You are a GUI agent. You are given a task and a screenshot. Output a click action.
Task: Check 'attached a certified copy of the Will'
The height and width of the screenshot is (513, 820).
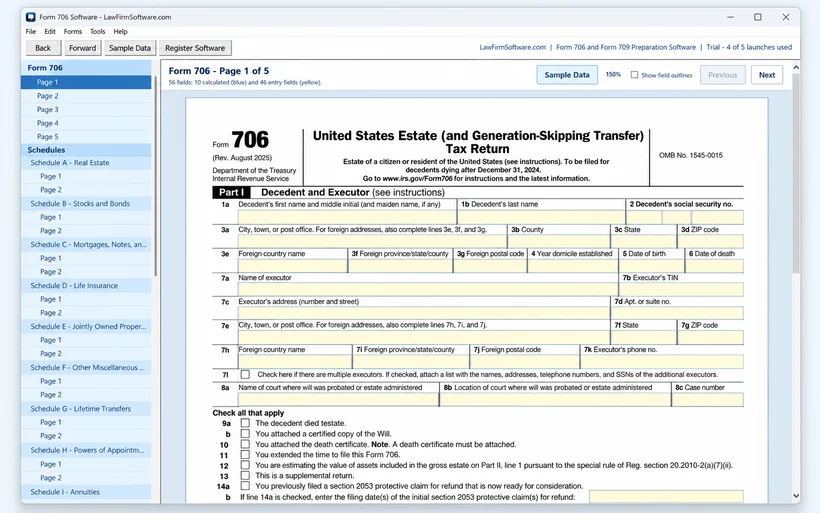(x=245, y=433)
